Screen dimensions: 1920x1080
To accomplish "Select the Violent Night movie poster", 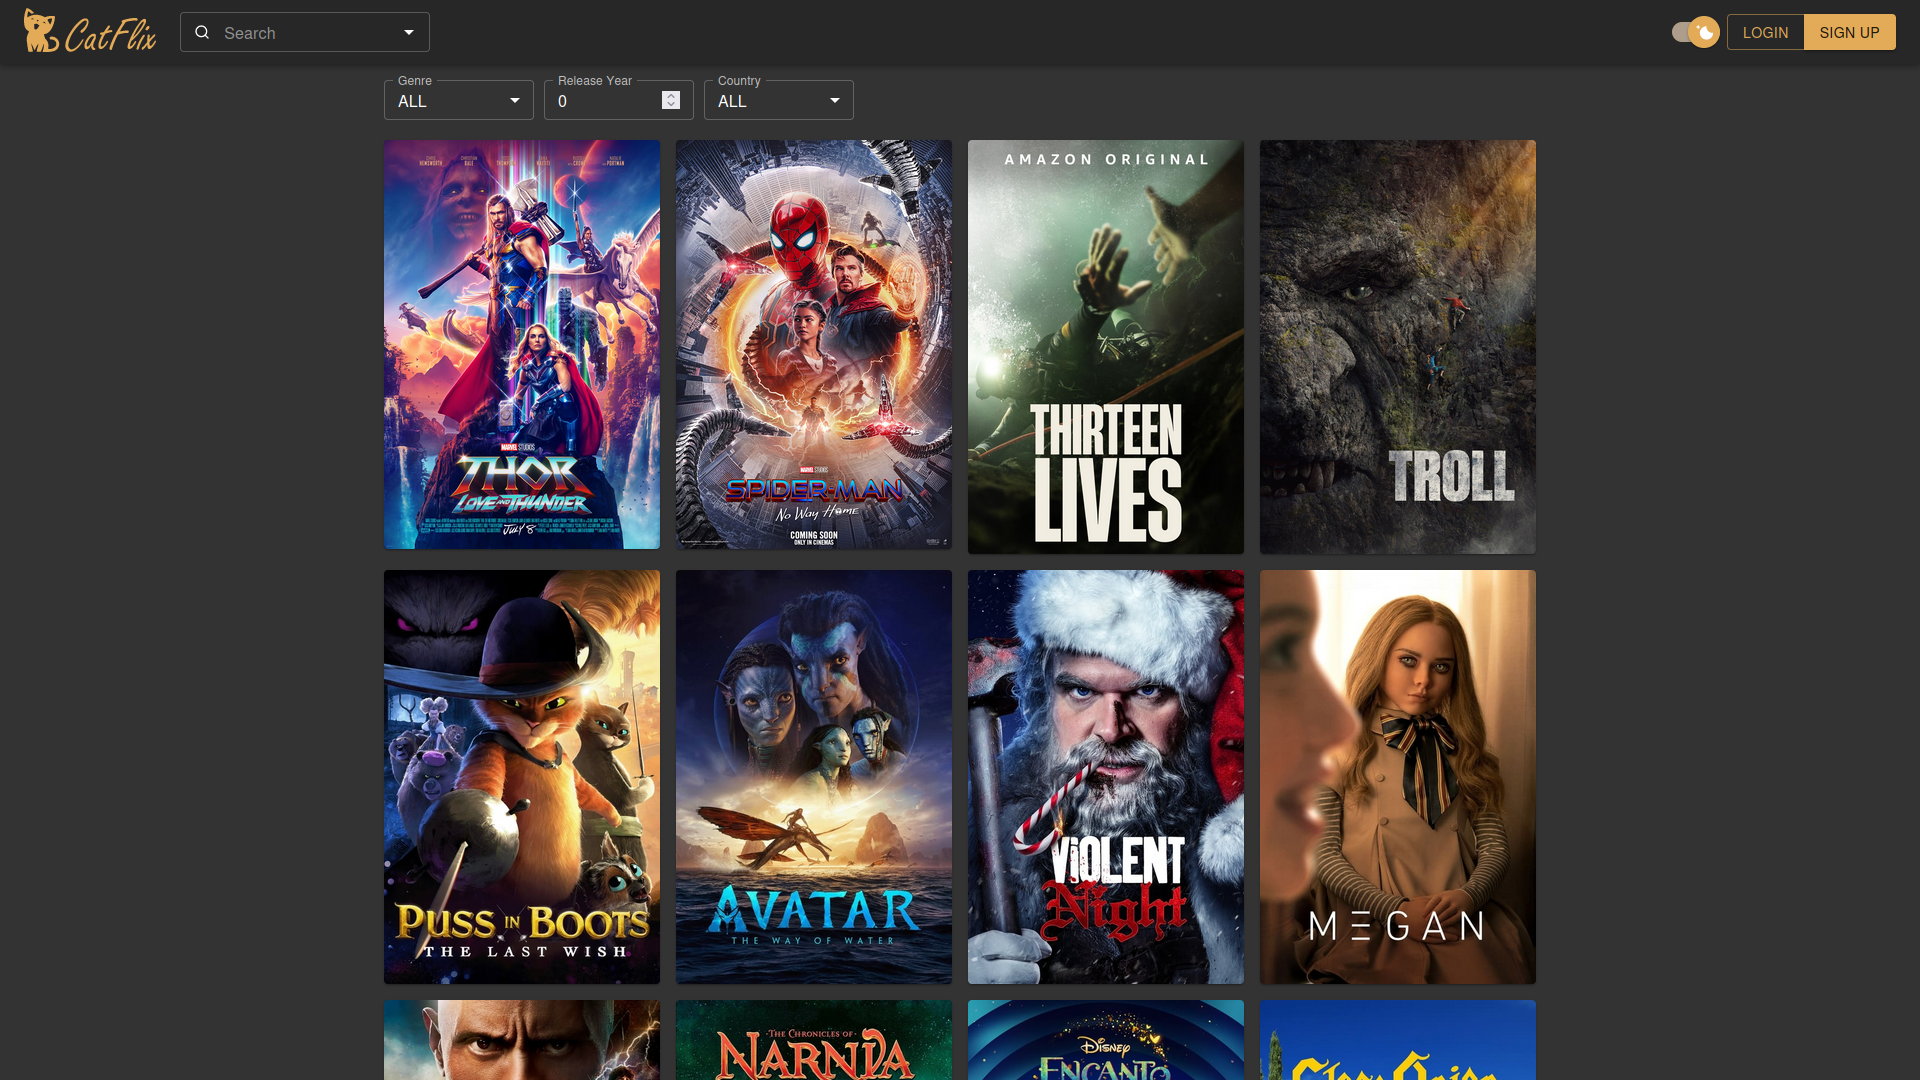I will click(1106, 777).
